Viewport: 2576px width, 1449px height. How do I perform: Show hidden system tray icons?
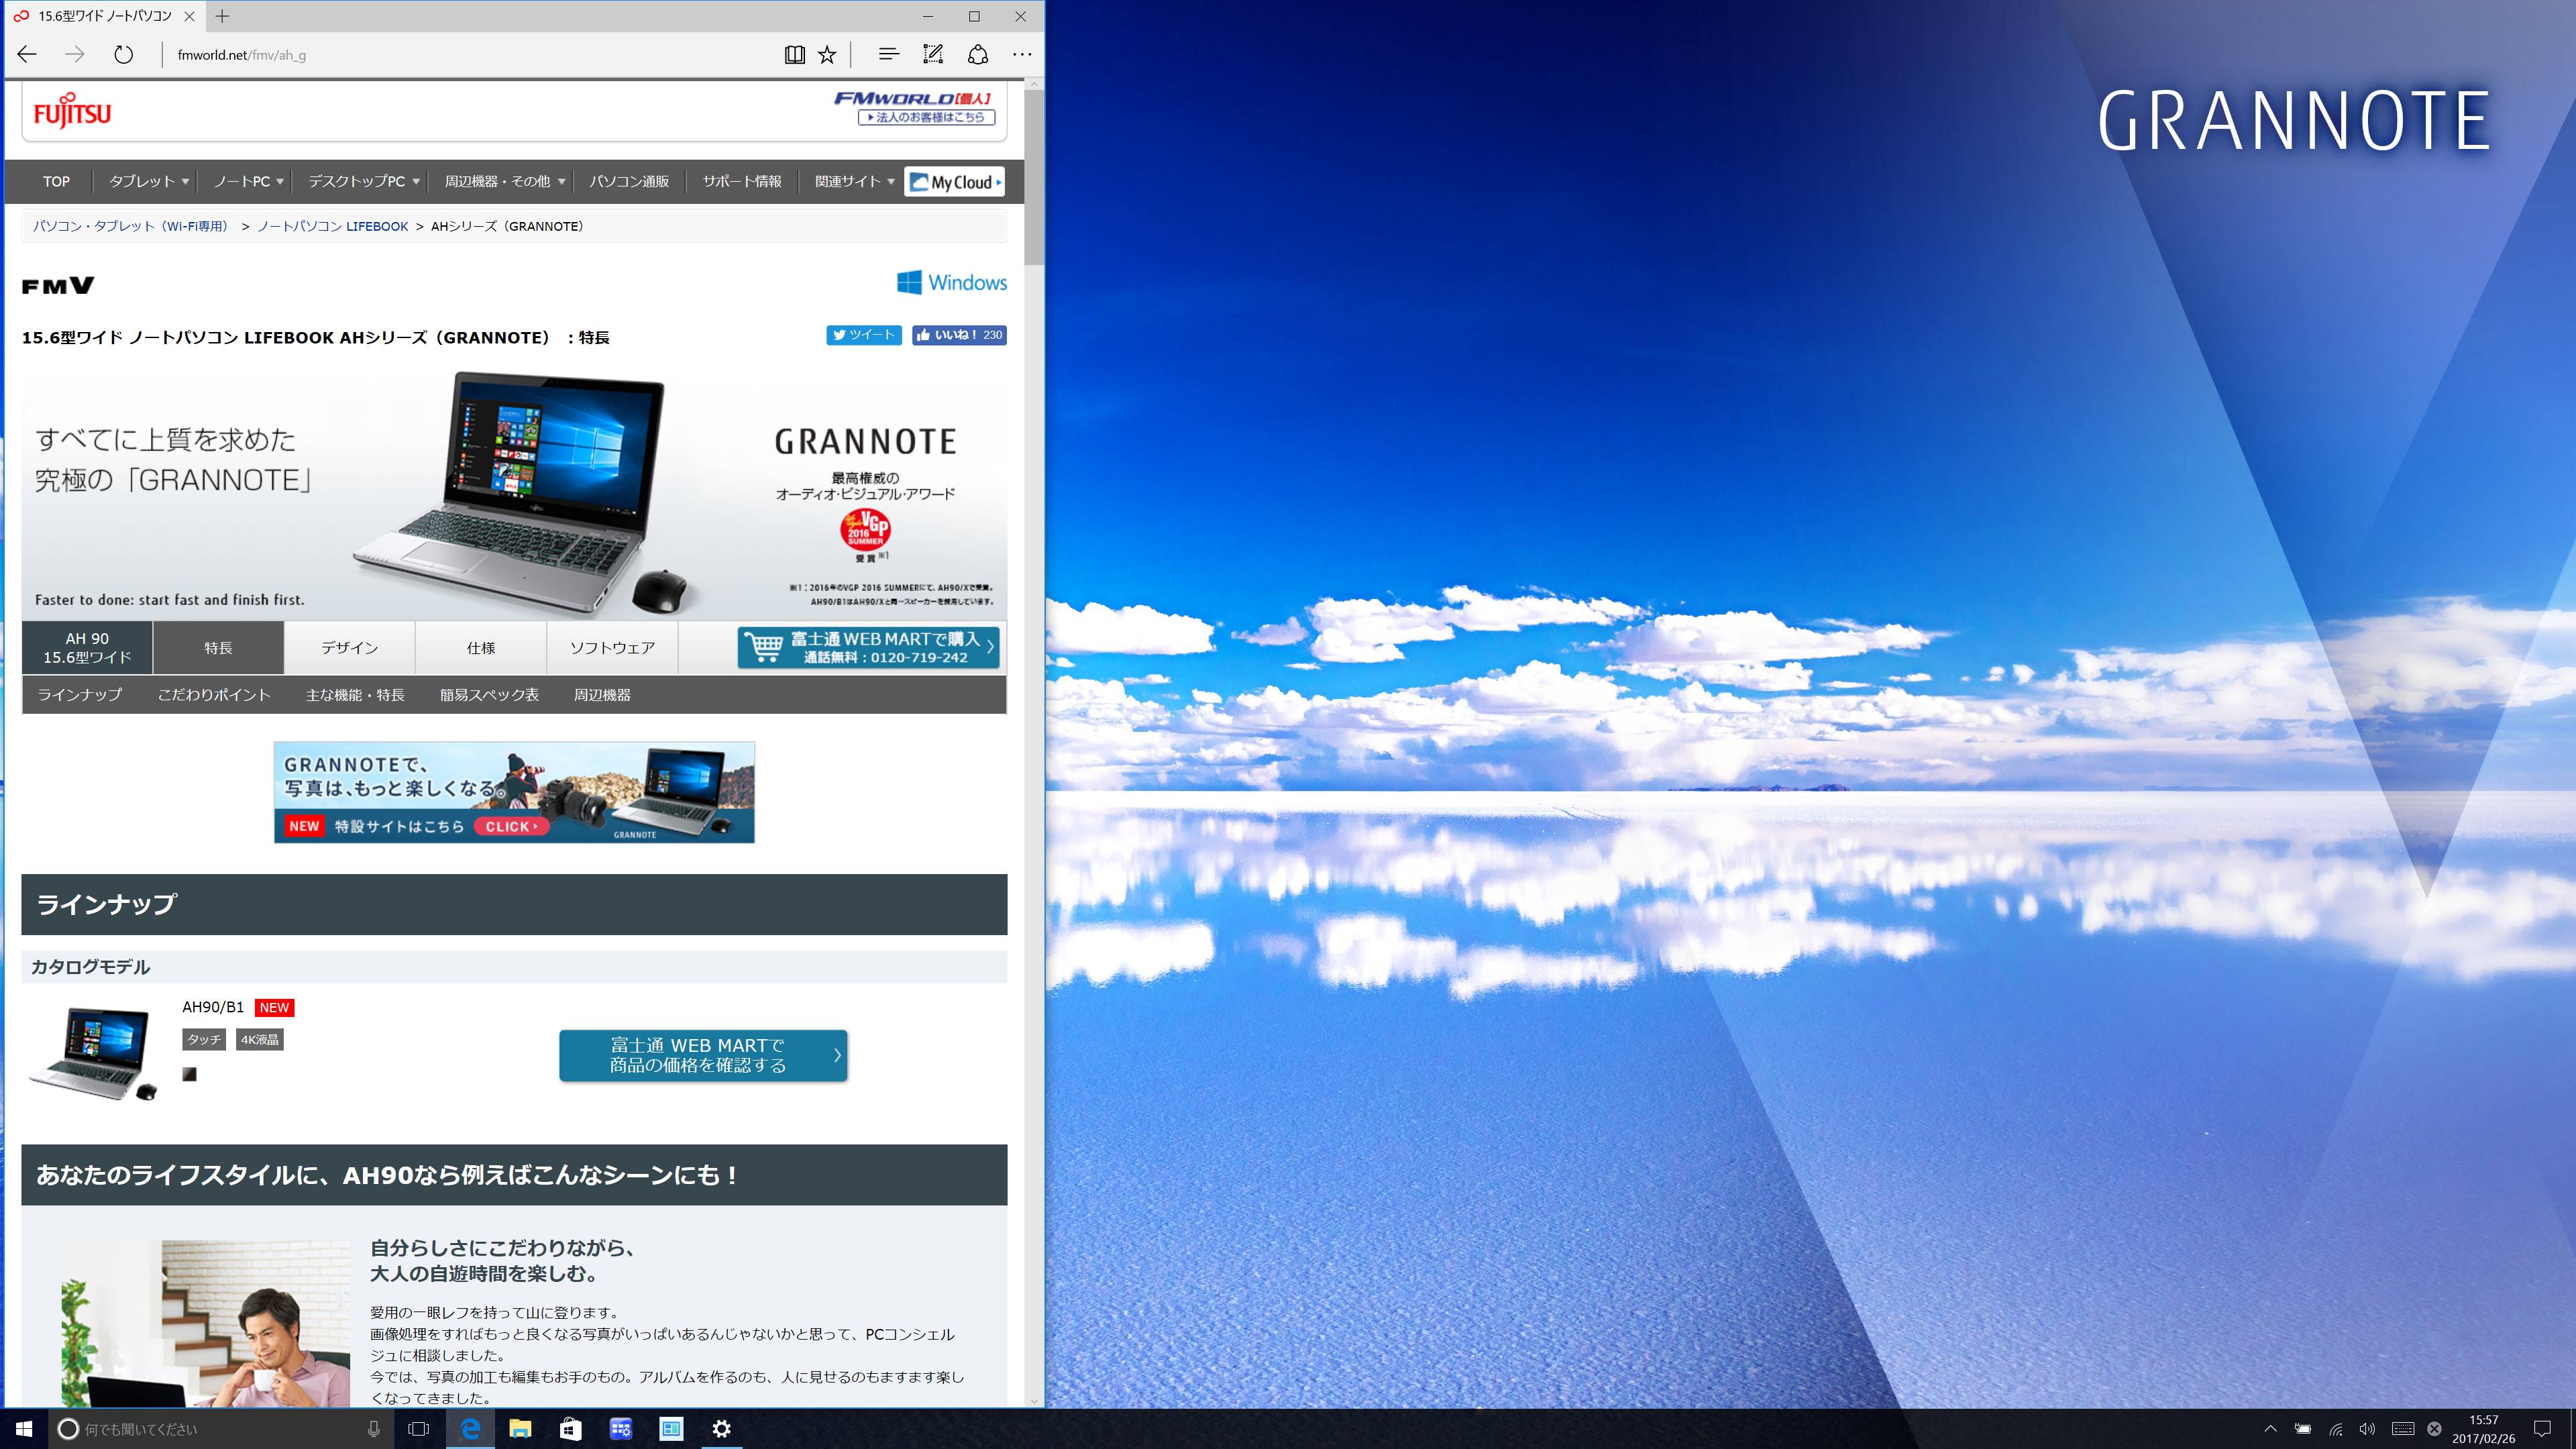pos(2270,1429)
